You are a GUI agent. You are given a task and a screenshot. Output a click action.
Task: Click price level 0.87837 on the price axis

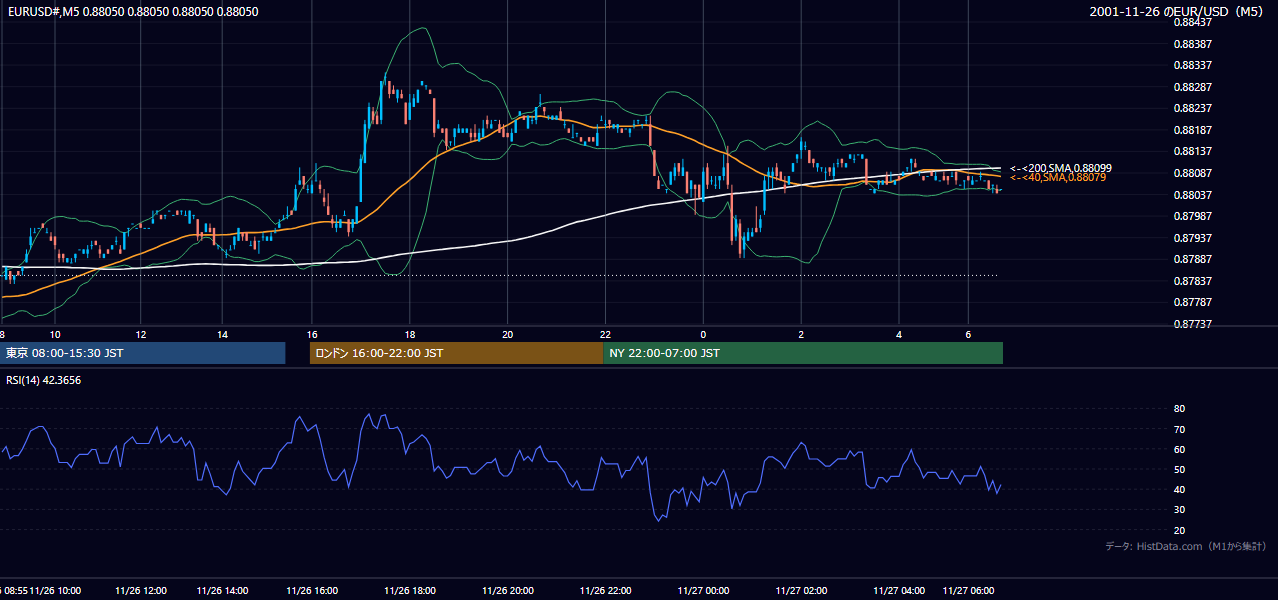[1194, 280]
